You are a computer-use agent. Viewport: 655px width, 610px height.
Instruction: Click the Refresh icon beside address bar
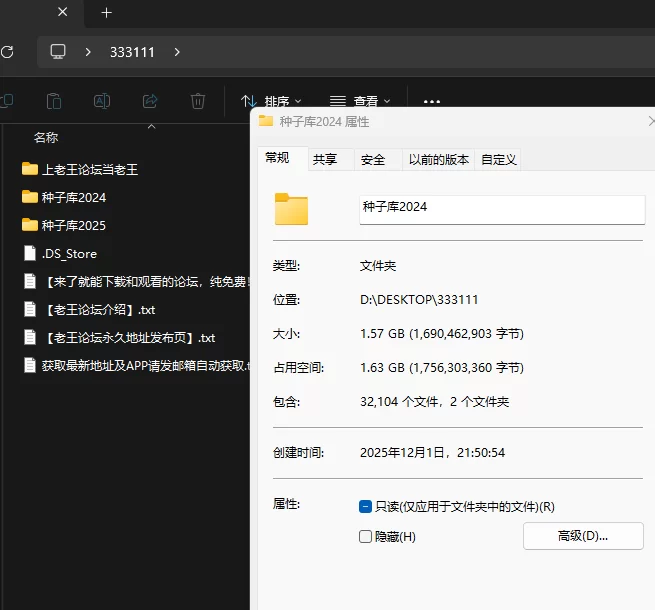click(x=7, y=52)
